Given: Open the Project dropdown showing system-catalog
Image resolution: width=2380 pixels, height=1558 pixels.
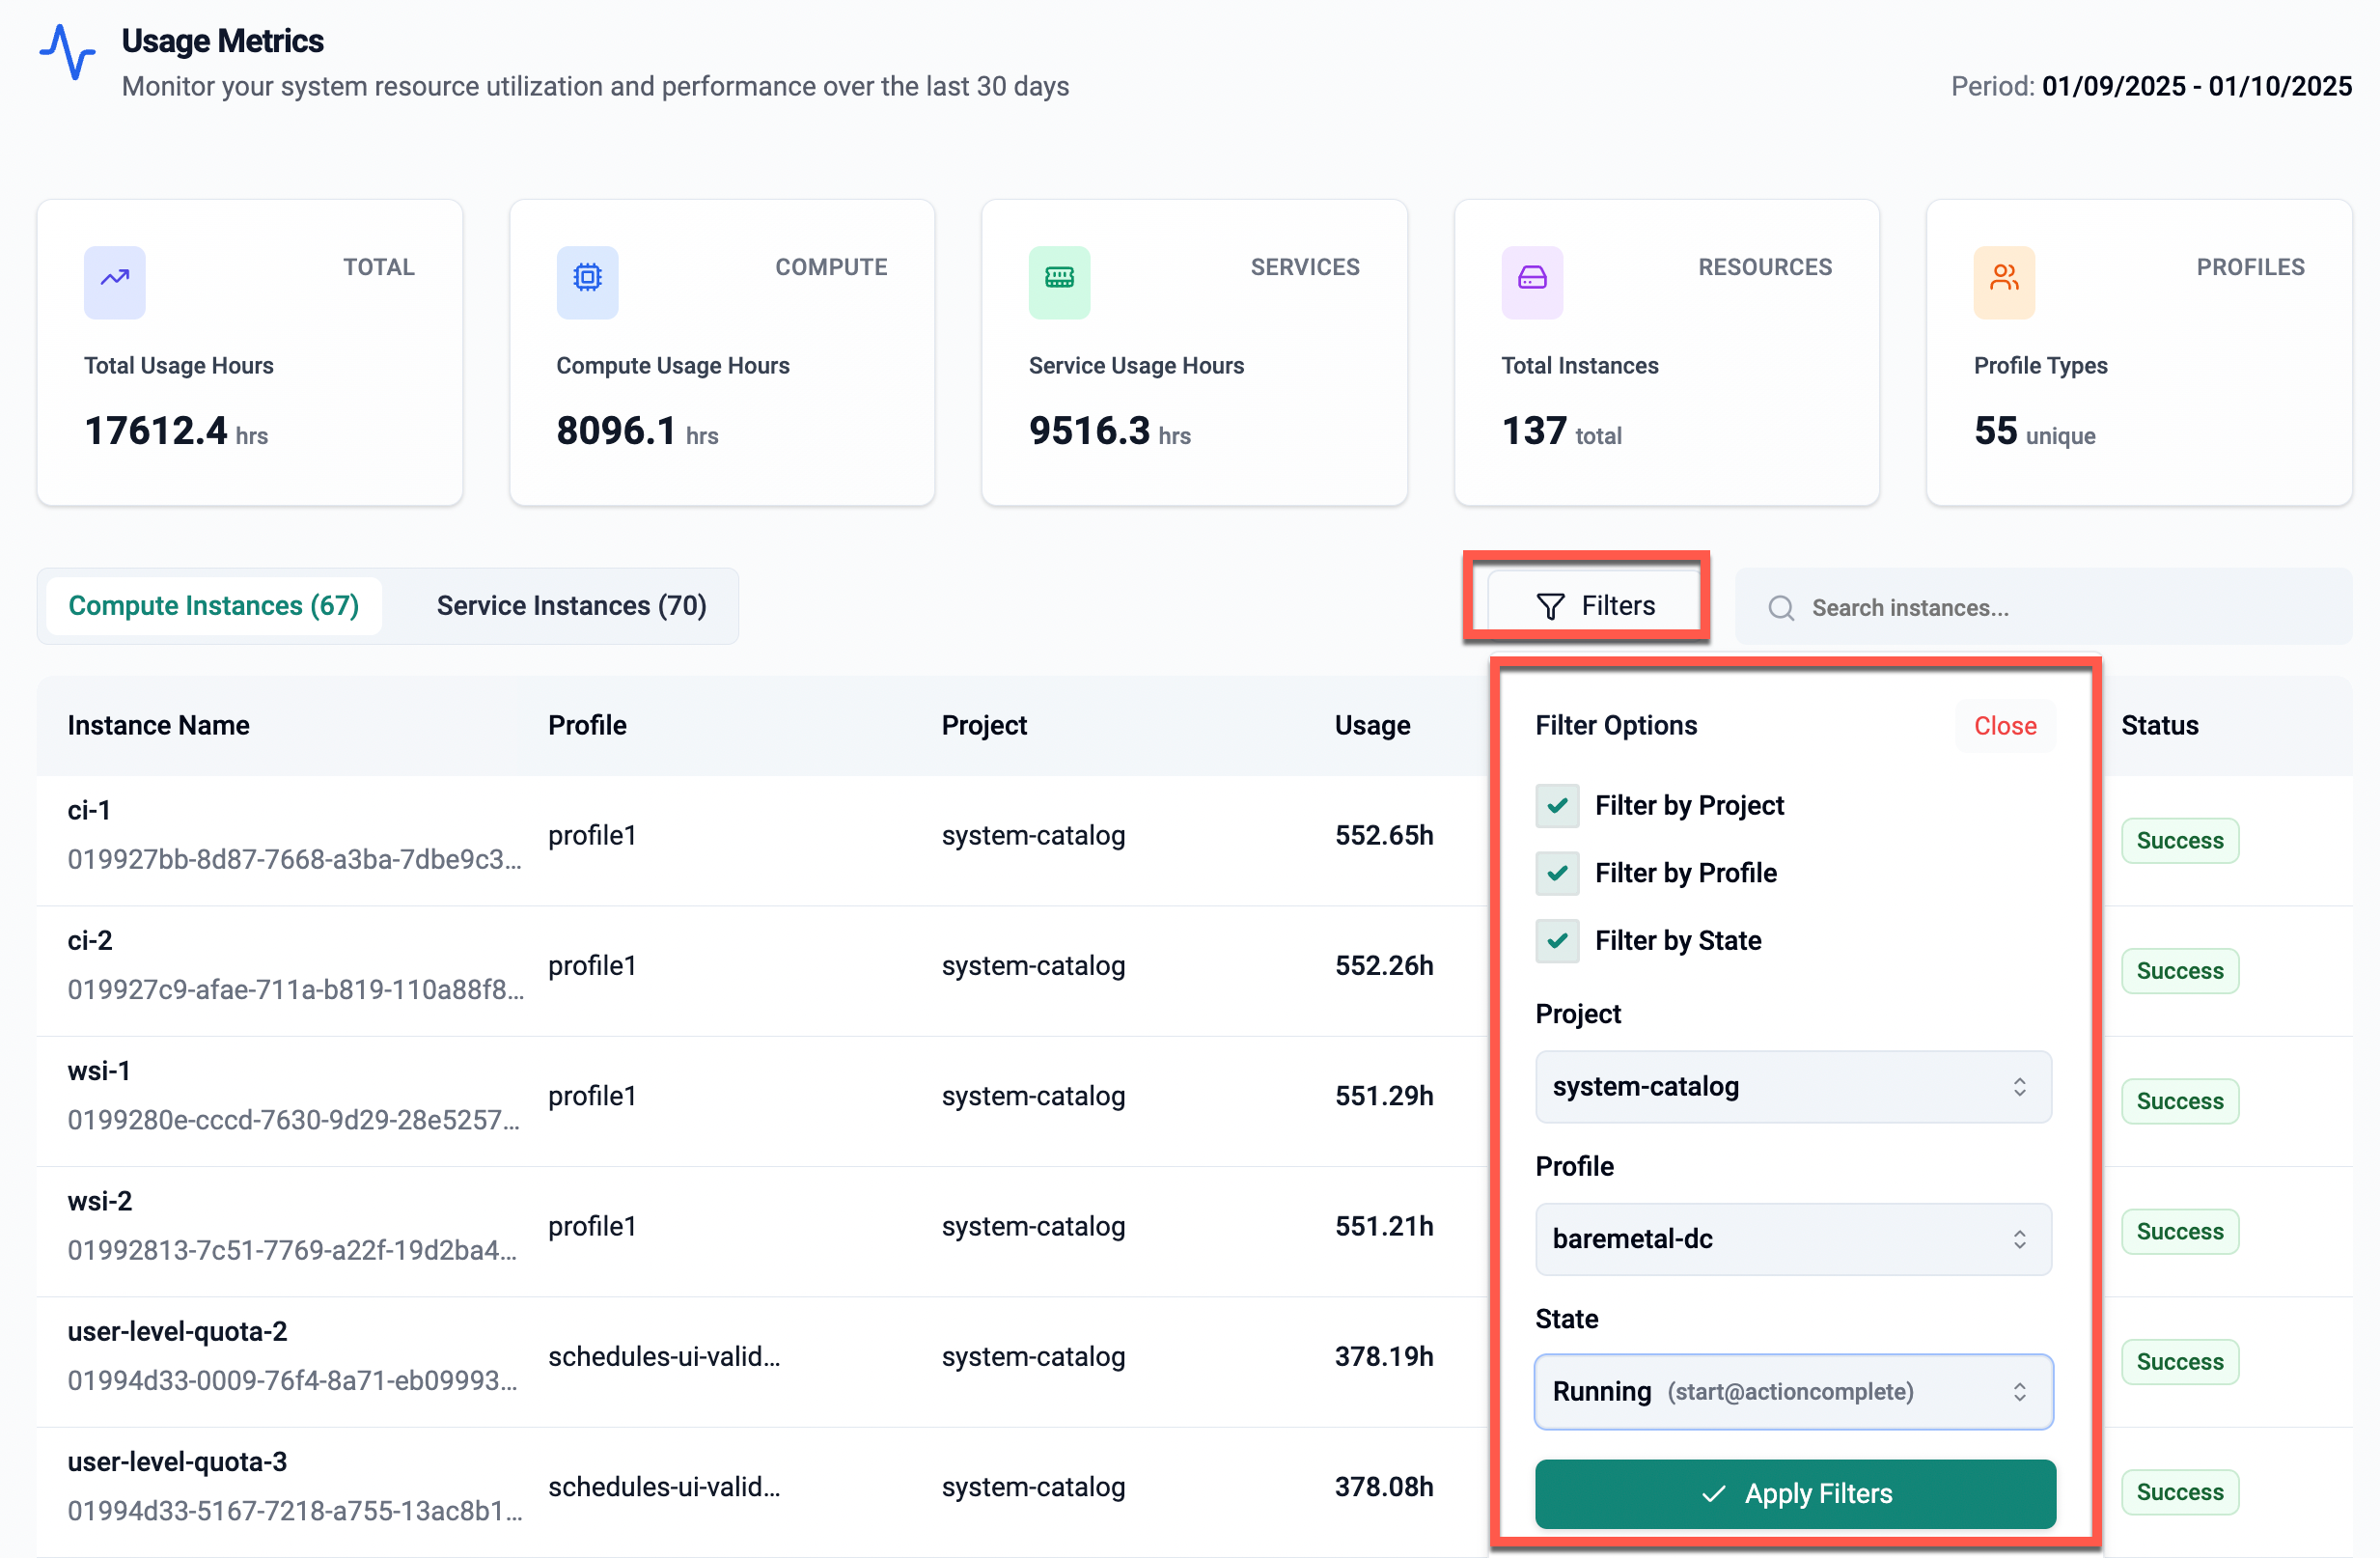Looking at the screenshot, I should tap(1793, 1087).
